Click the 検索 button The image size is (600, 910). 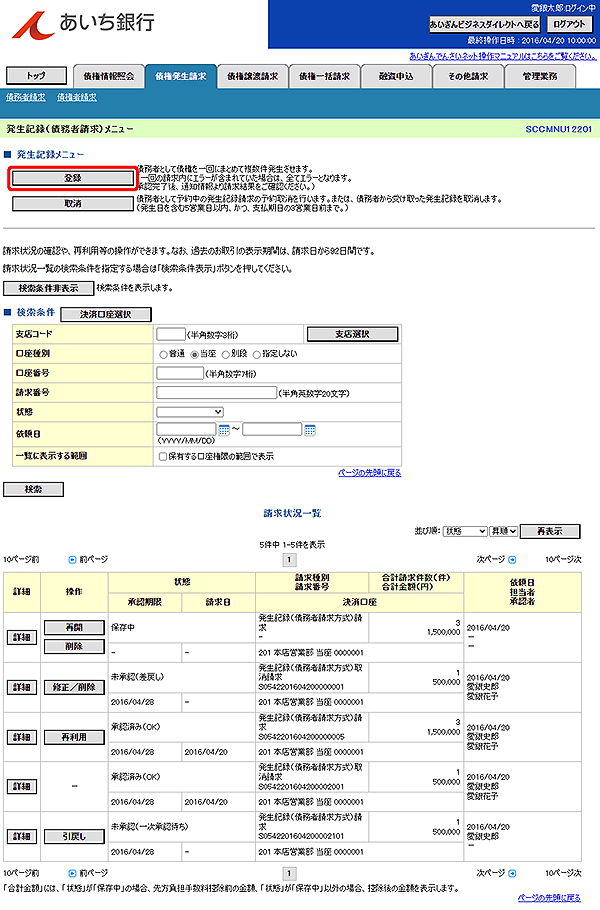coord(34,489)
